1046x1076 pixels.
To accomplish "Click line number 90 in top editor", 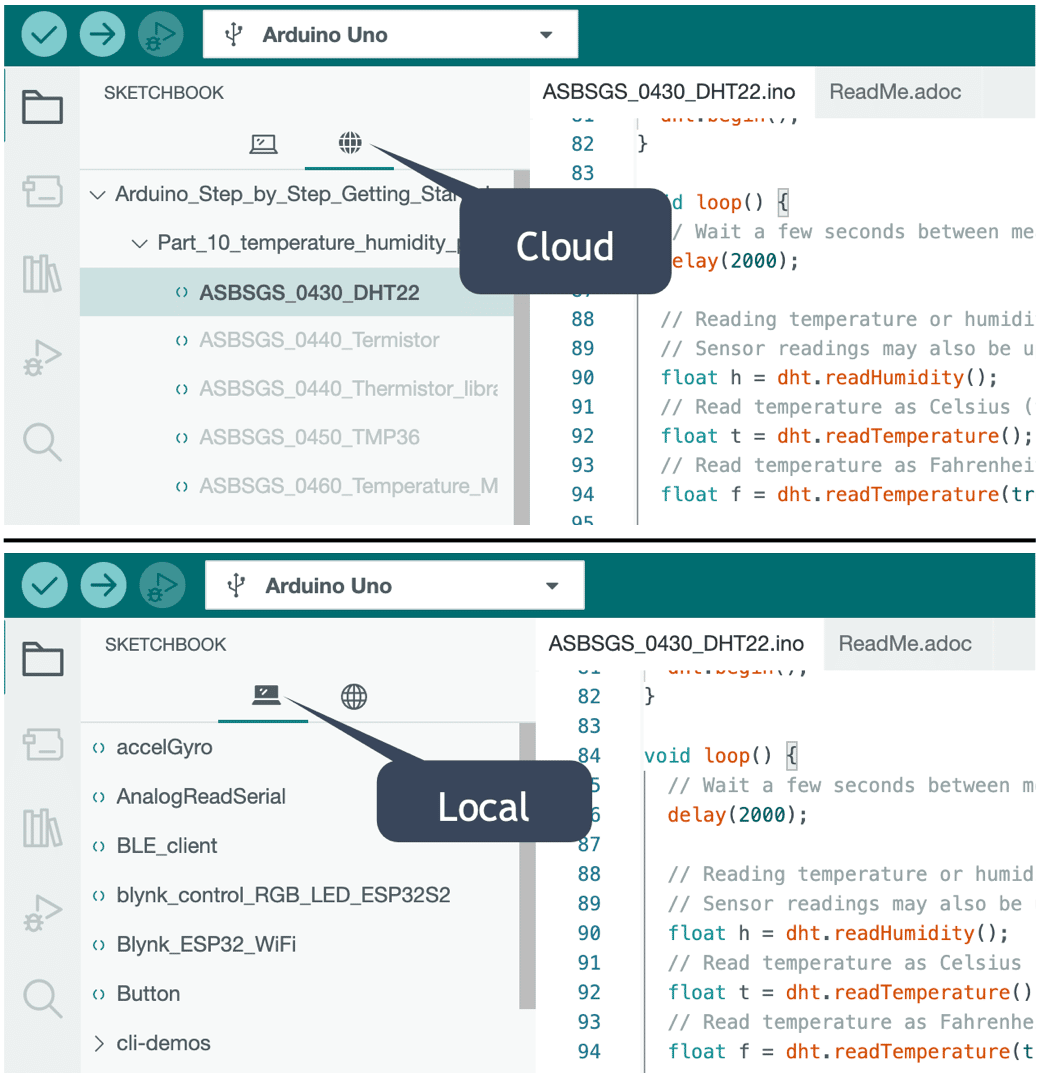I will (x=583, y=378).
